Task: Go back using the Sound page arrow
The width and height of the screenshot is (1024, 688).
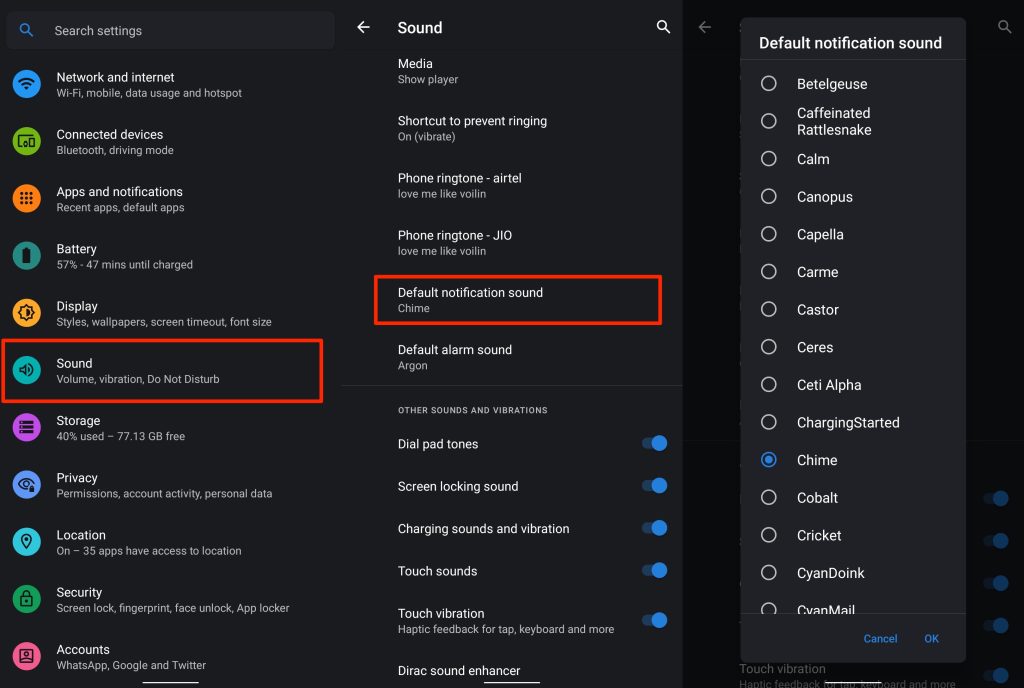Action: (363, 28)
